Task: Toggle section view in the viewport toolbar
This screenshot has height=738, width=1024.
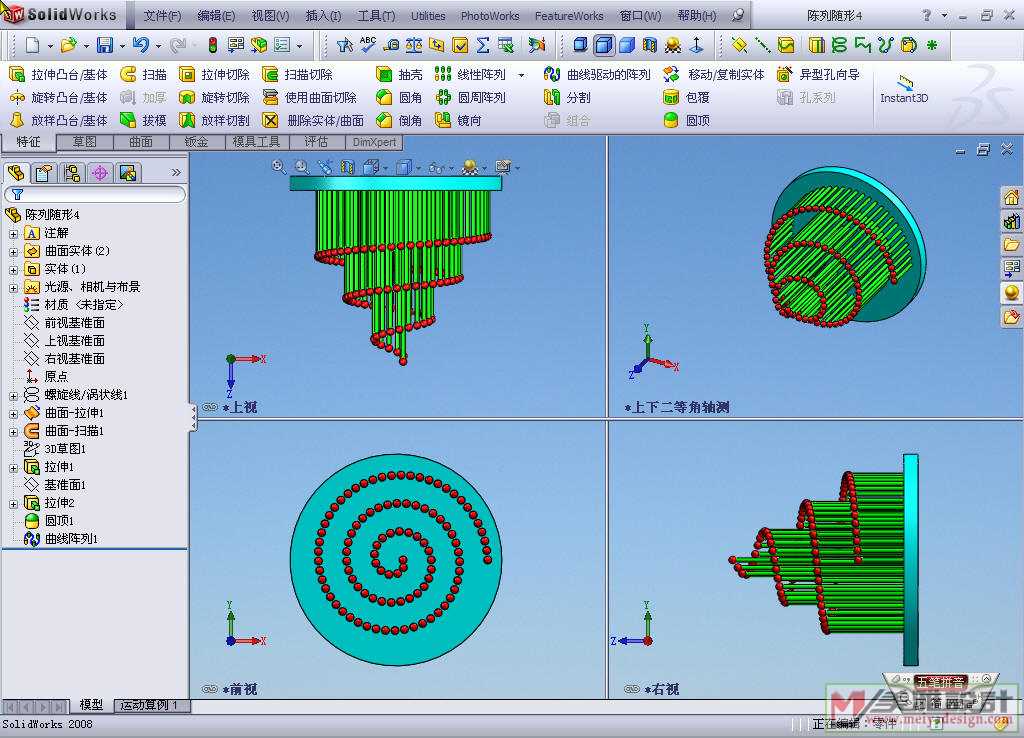Action: [347, 167]
